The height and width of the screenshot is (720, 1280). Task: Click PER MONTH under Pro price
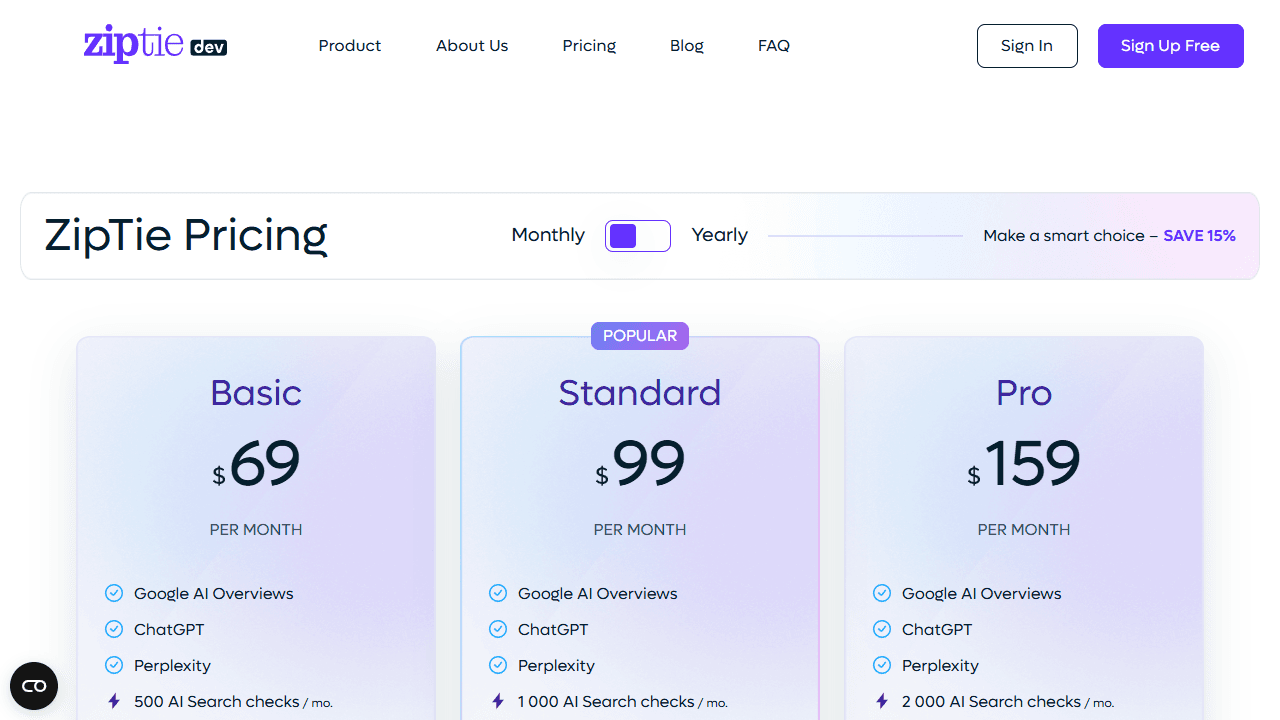1024,530
